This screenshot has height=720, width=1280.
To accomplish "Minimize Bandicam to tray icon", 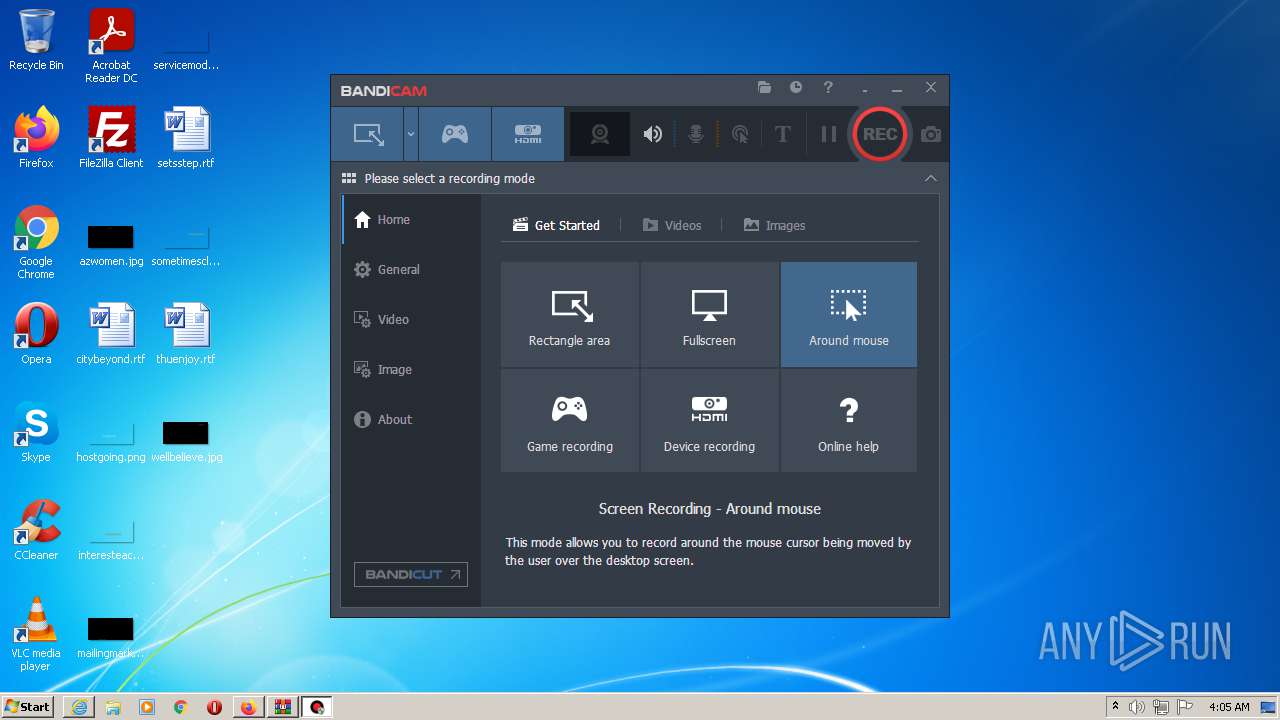I will tap(865, 88).
